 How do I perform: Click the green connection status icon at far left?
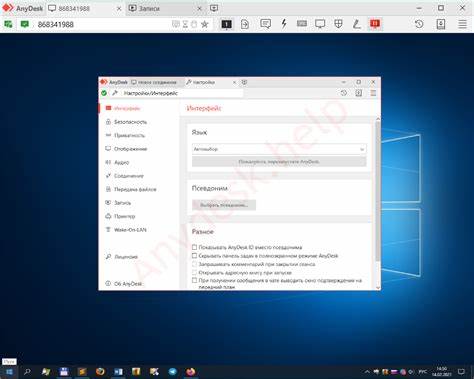(x=8, y=24)
